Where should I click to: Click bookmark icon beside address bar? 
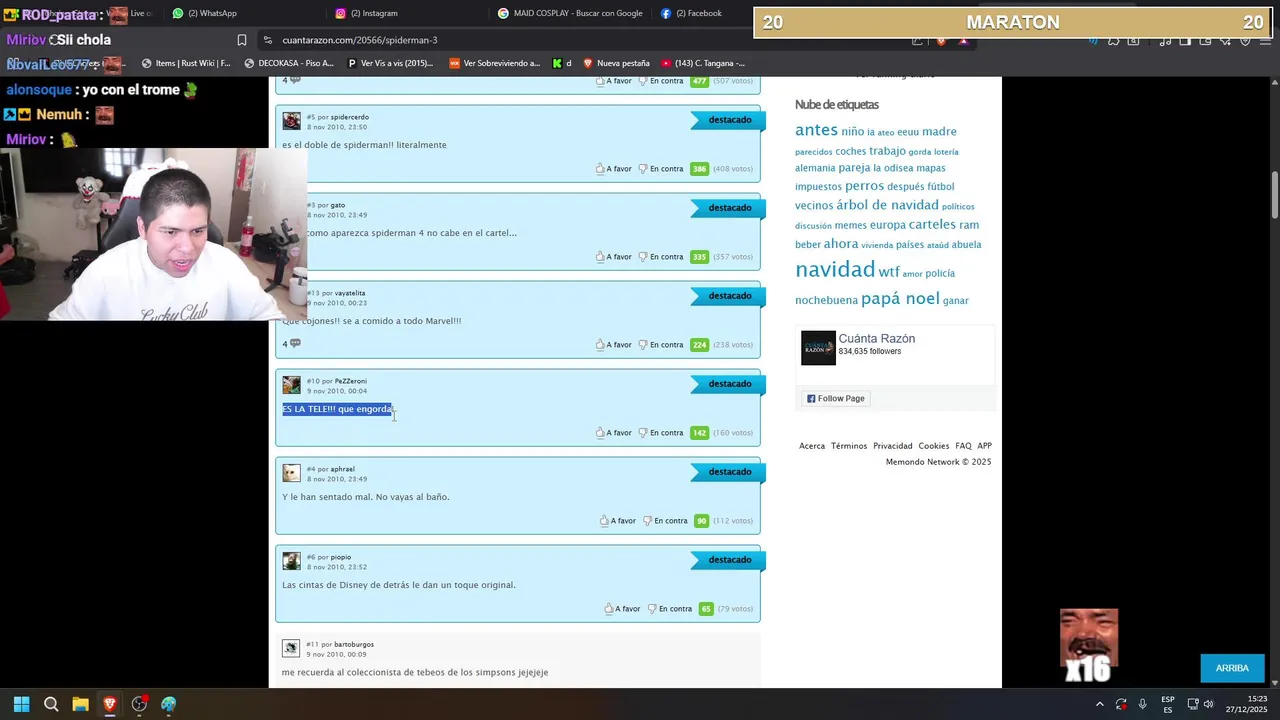click(x=242, y=40)
